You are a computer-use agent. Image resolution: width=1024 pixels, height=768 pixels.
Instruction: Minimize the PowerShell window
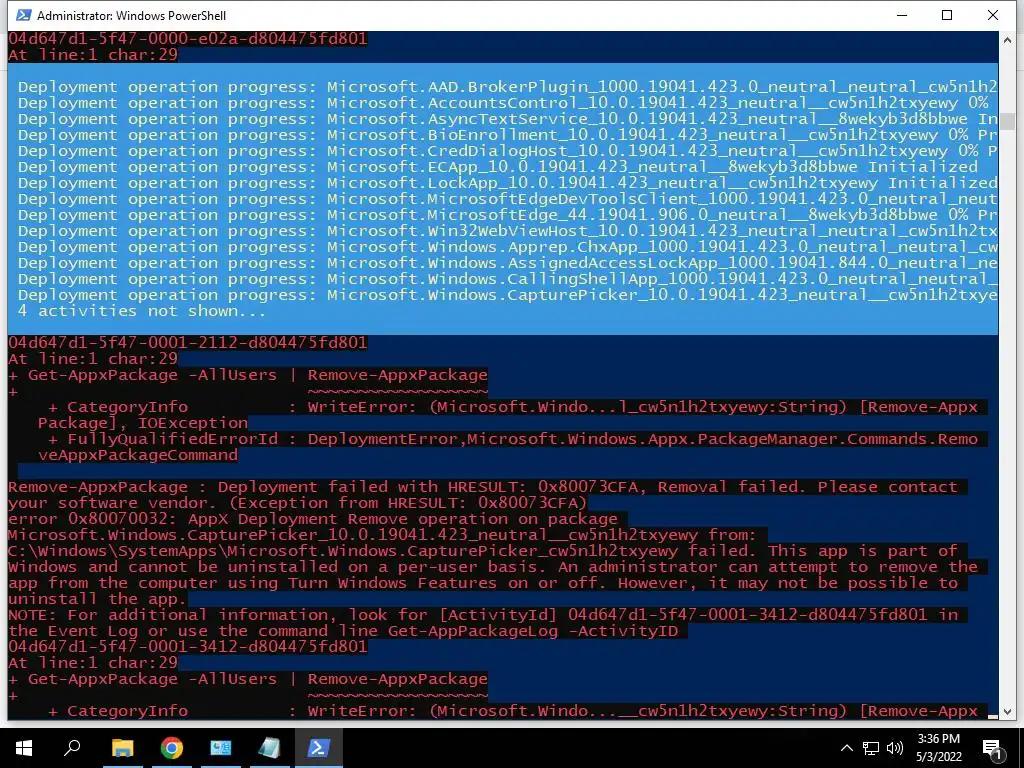(x=903, y=15)
